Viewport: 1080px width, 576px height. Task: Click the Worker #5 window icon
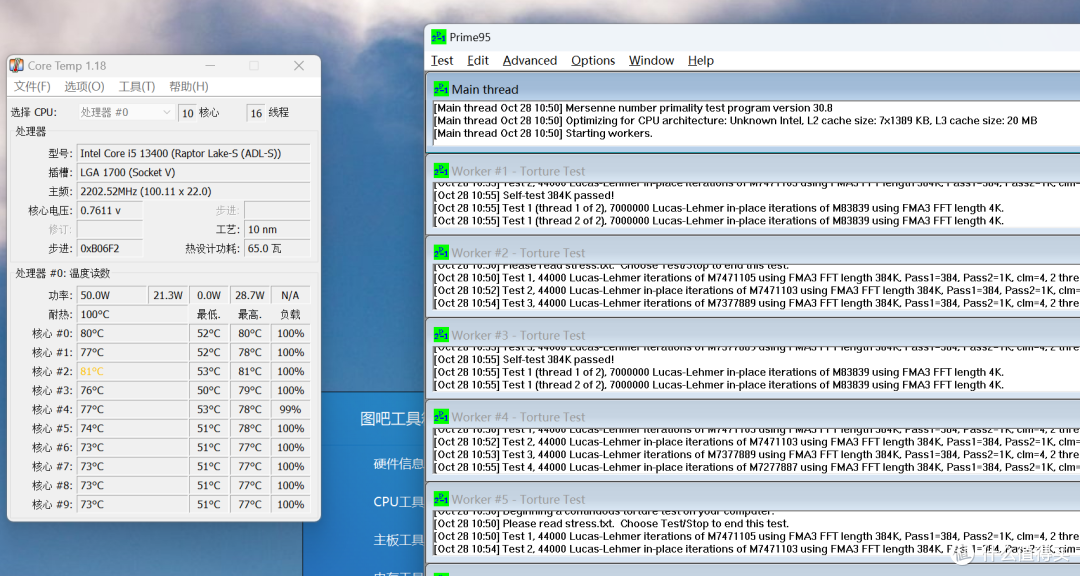coord(441,499)
